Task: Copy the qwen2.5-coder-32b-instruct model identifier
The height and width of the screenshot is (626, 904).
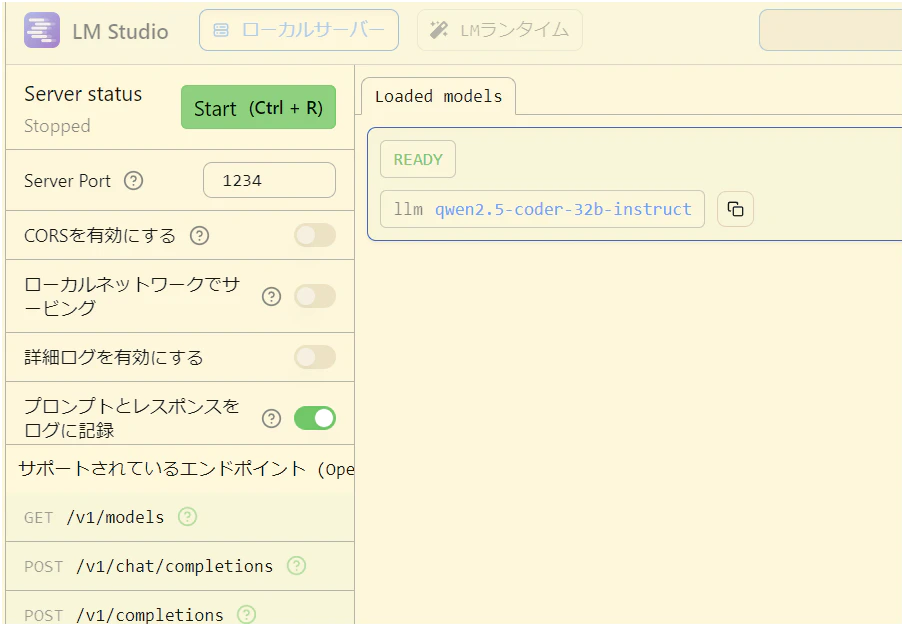Action: point(735,209)
